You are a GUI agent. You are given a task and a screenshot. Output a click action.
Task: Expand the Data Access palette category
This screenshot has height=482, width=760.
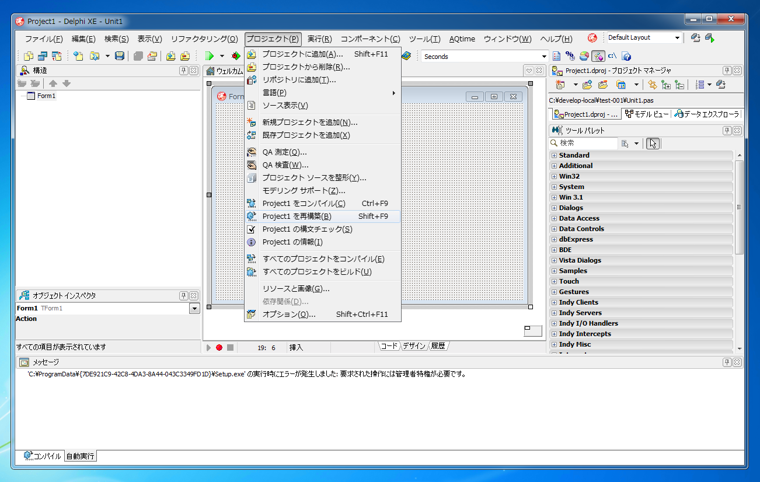[554, 218]
